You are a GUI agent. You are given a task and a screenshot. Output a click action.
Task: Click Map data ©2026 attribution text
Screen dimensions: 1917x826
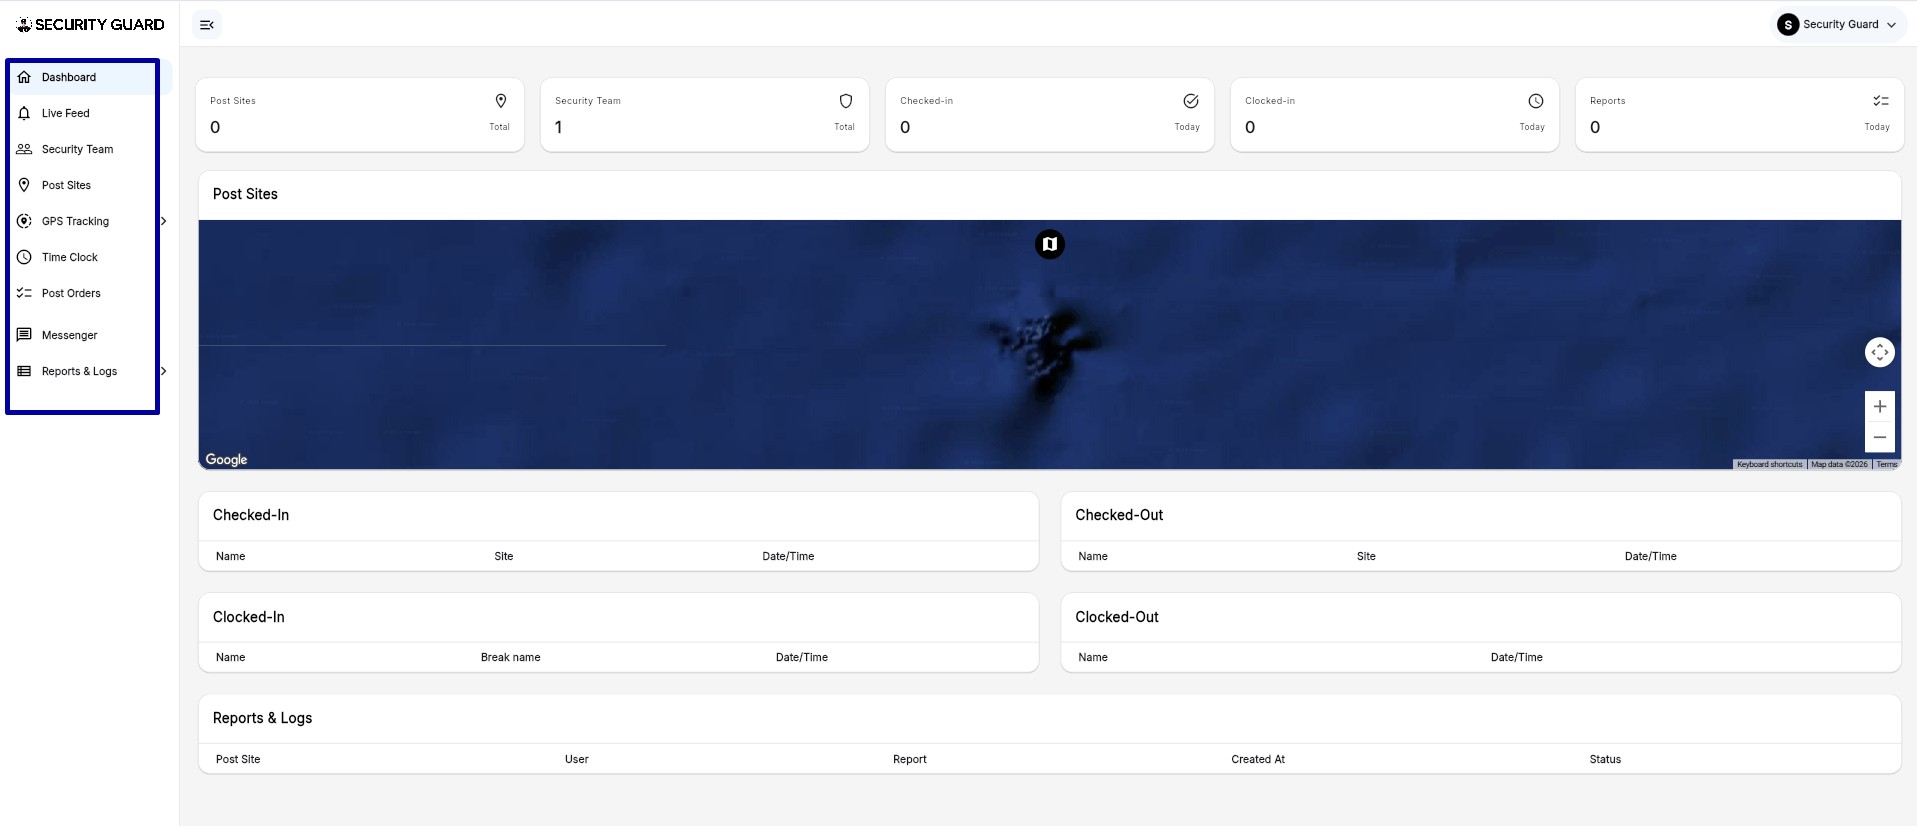(x=1839, y=464)
